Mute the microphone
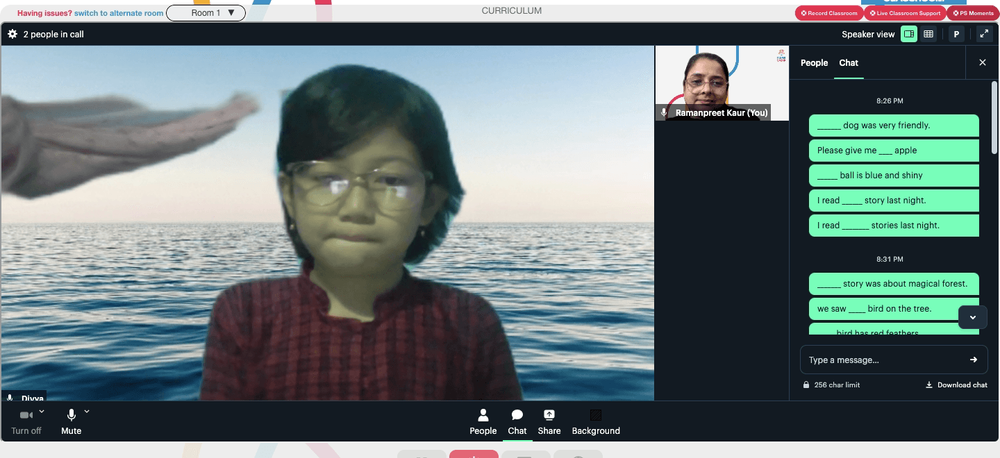The width and height of the screenshot is (1000, 458). click(x=71, y=422)
